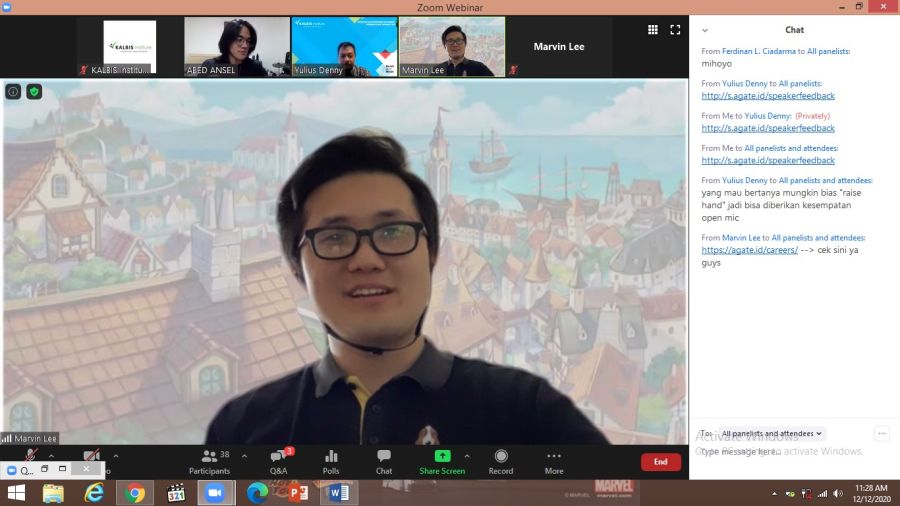Select Marvin Lee video thumbnail with city background
The width and height of the screenshot is (900, 506).
452,46
